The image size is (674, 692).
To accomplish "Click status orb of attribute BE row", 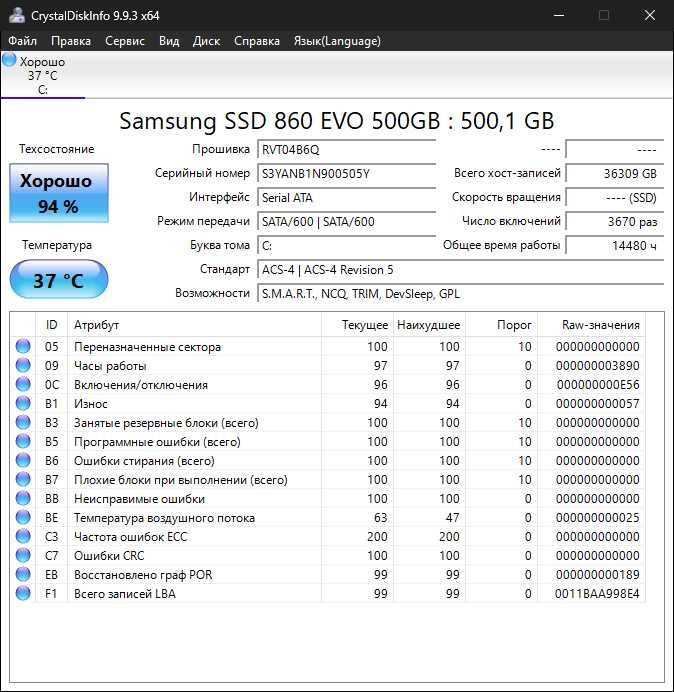I will (x=23, y=517).
